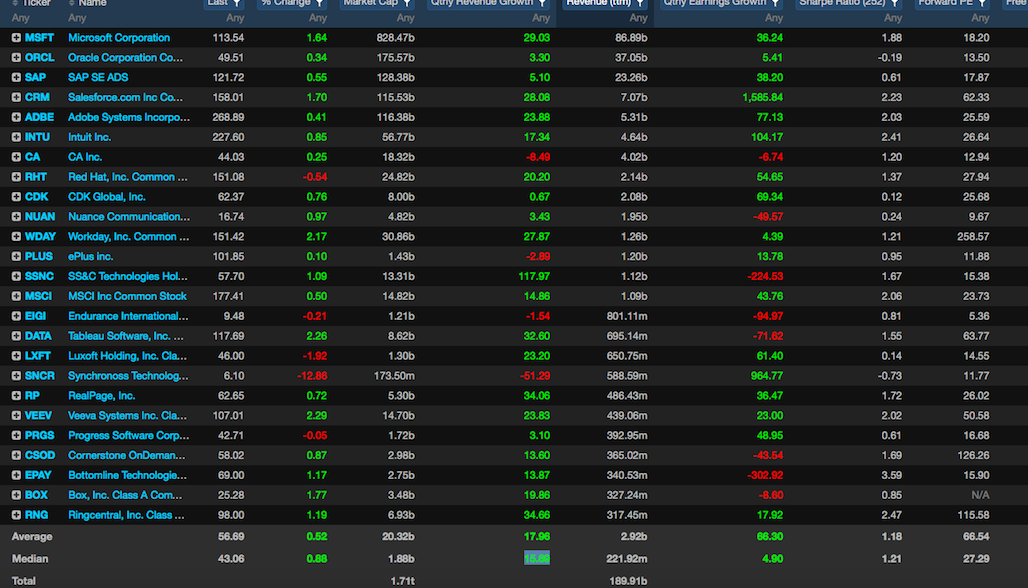Viewport: 1028px width, 588px height.
Task: Open the CDK ticker link
Action: [x=36, y=197]
